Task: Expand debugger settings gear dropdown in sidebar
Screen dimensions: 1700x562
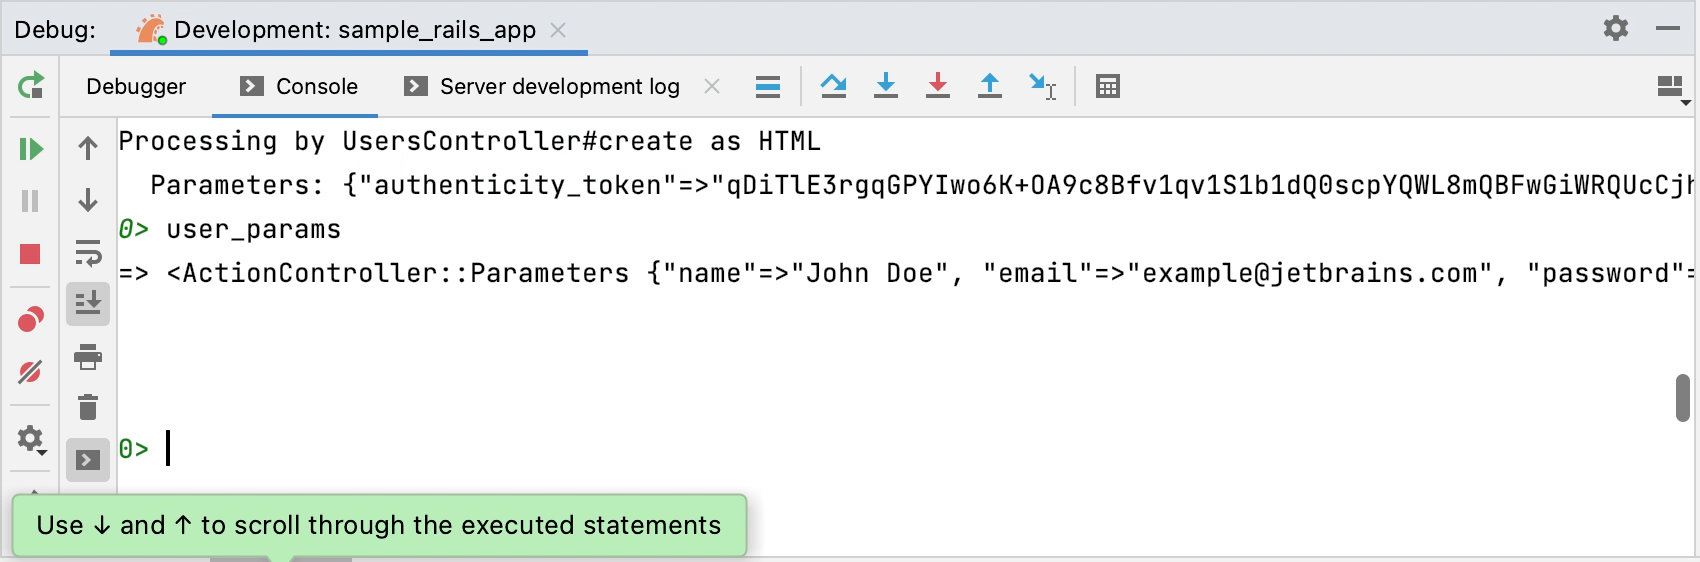Action: (x=32, y=439)
